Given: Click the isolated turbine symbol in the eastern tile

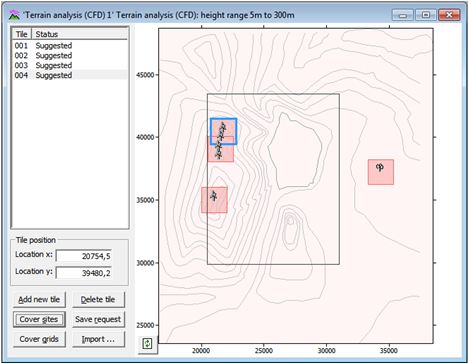Looking at the screenshot, I should pos(380,167).
